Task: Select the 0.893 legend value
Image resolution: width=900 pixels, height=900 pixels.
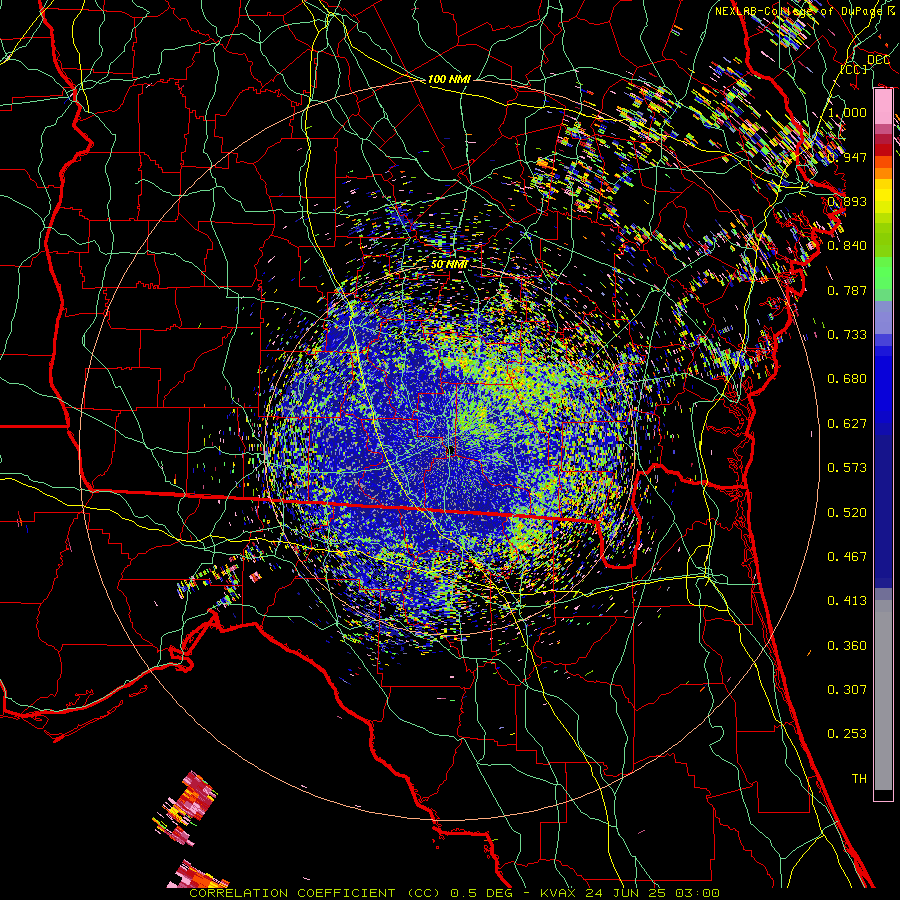Action: pyautogui.click(x=847, y=201)
